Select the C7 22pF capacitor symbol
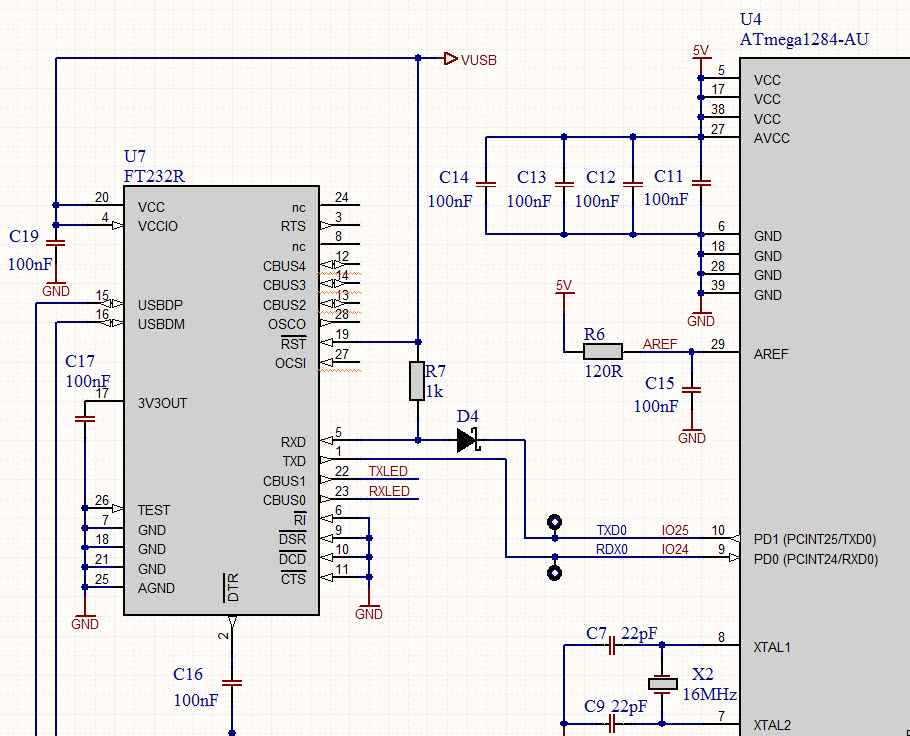Screen dimensions: 910x736 612,645
